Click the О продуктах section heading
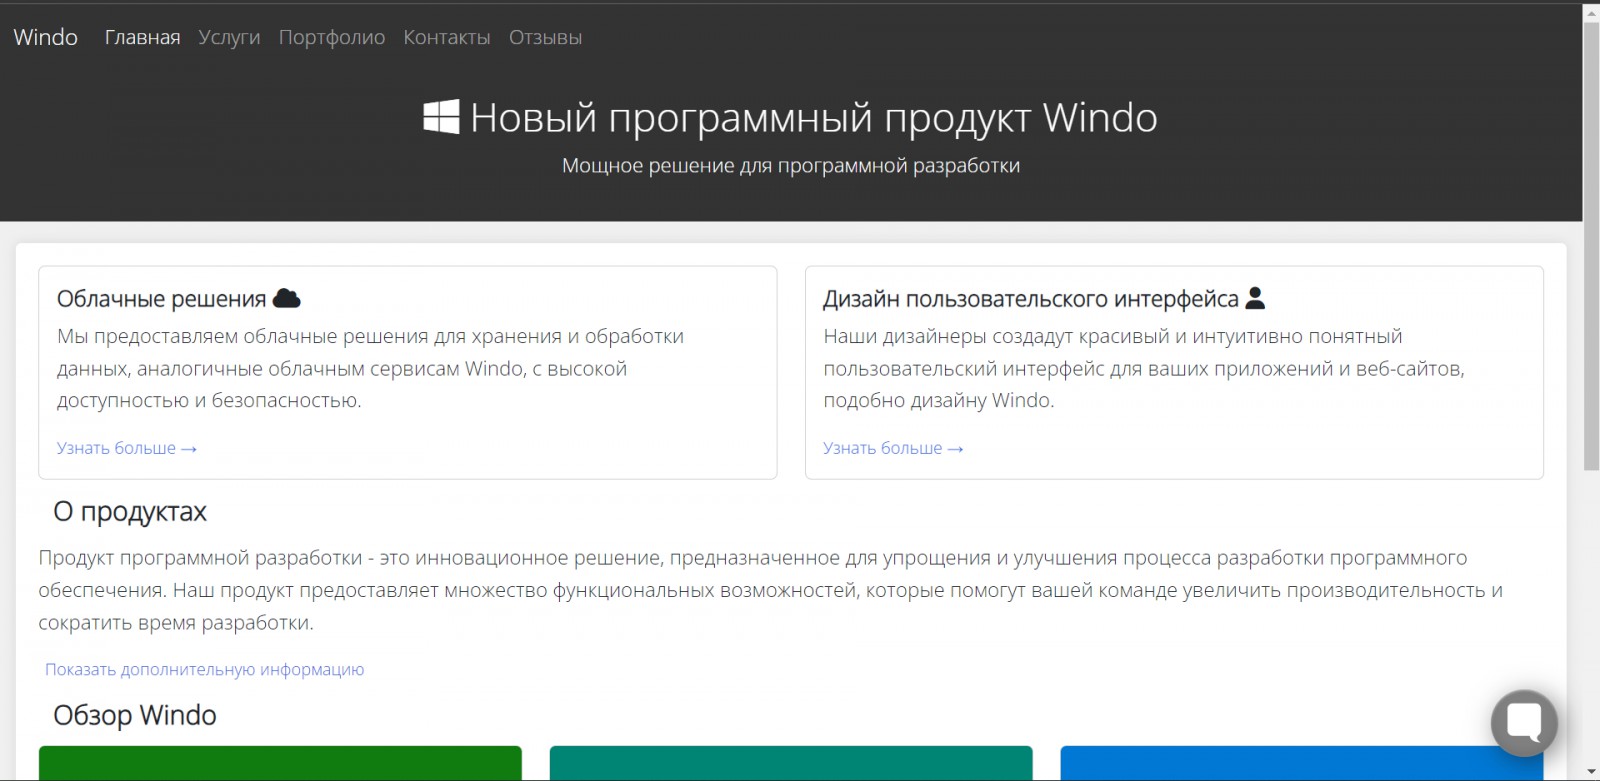The width and height of the screenshot is (1600, 781). pos(130,511)
